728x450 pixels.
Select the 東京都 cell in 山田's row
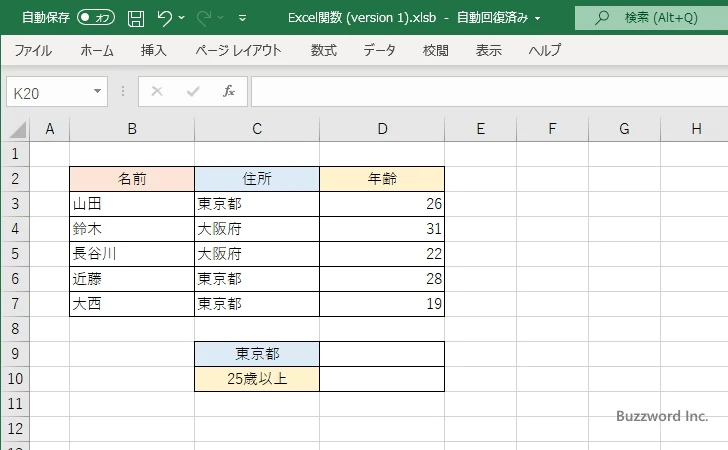257,204
